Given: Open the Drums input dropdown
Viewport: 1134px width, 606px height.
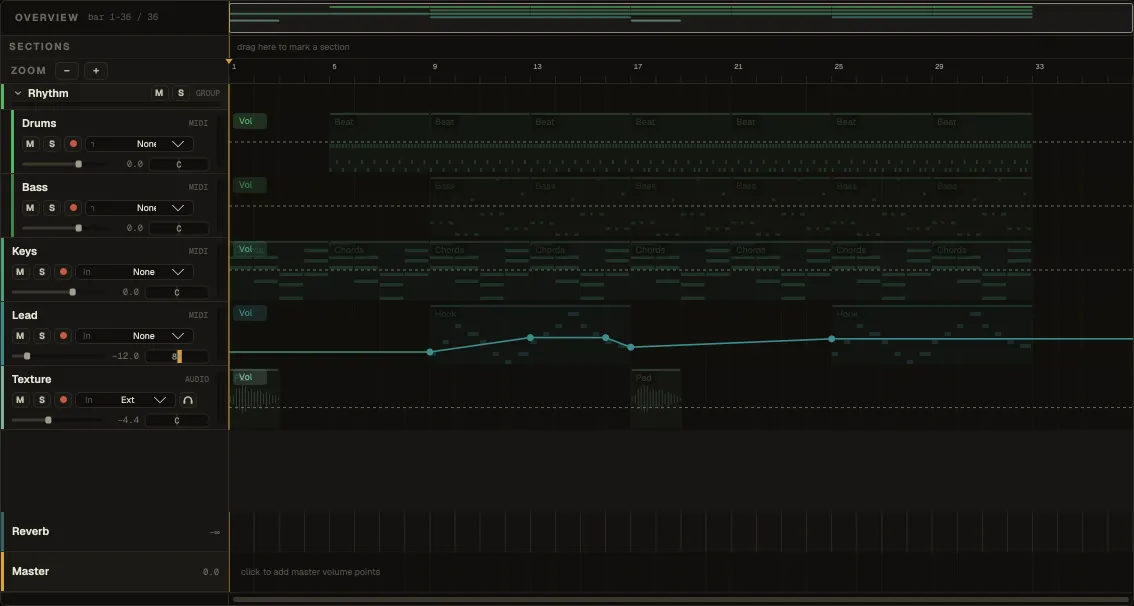Looking at the screenshot, I should [140, 144].
